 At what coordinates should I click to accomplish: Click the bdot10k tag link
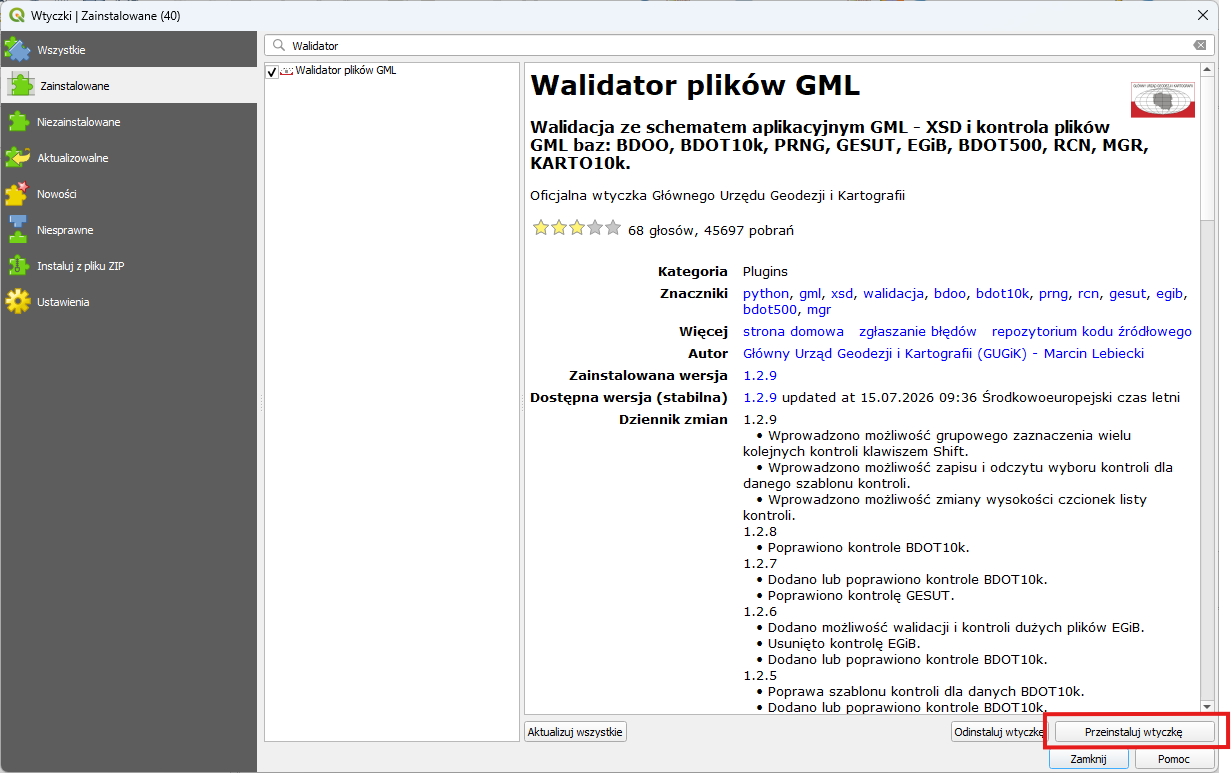coord(1002,293)
